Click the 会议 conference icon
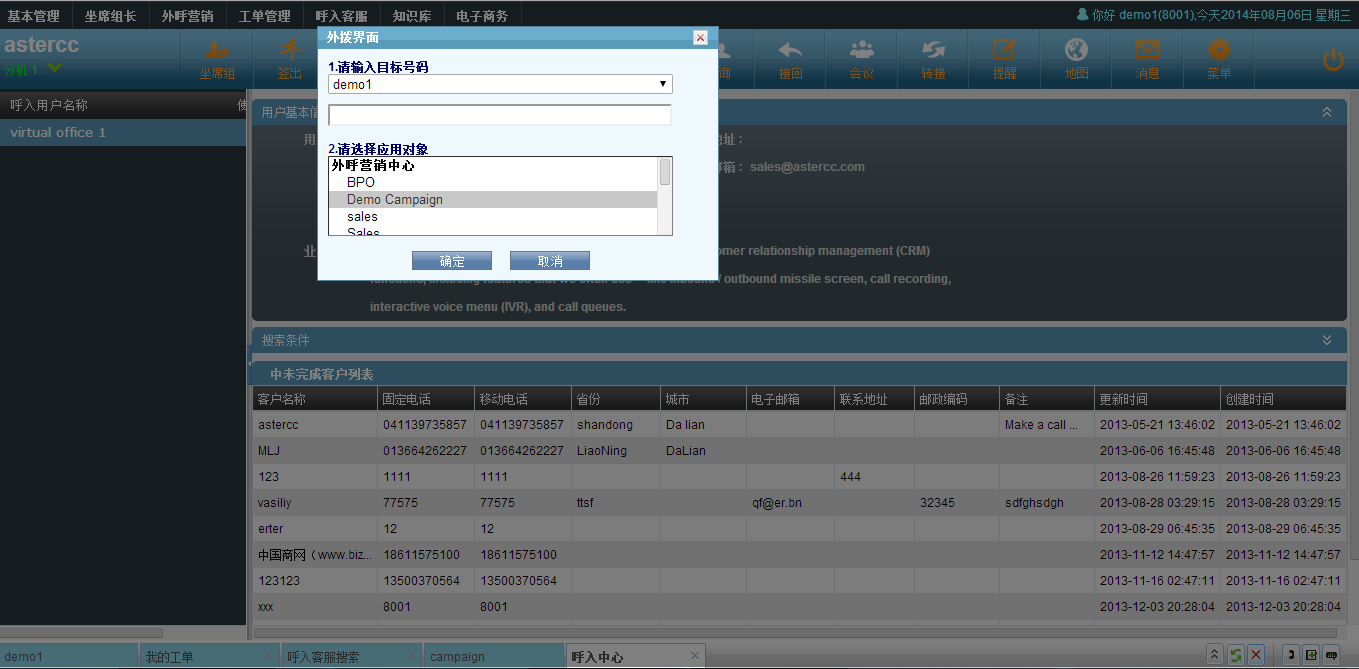1359x669 pixels. (x=861, y=59)
